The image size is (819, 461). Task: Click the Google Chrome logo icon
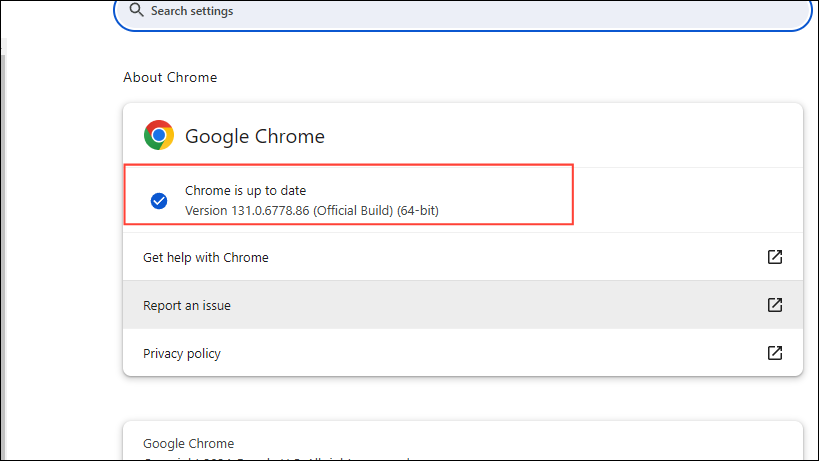159,135
